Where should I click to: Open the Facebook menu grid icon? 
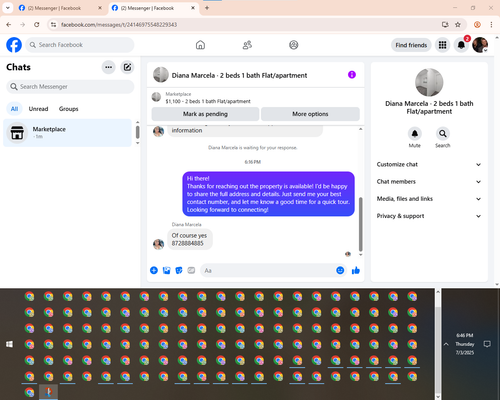point(442,45)
